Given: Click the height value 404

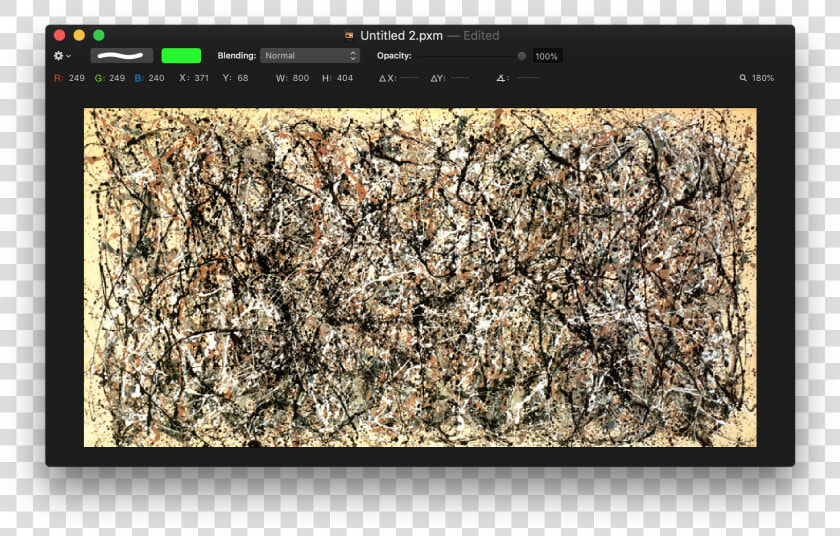Looking at the screenshot, I should click(x=344, y=78).
